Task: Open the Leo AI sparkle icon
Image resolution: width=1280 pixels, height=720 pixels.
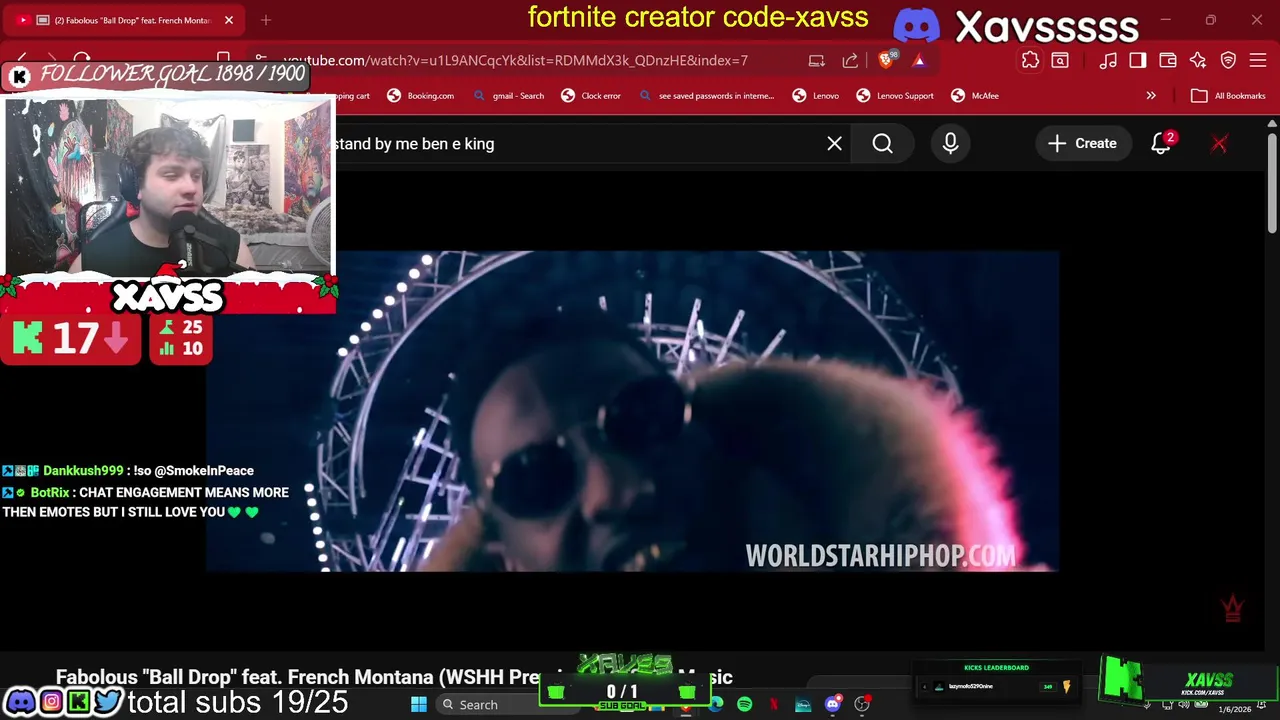Action: point(1198,60)
